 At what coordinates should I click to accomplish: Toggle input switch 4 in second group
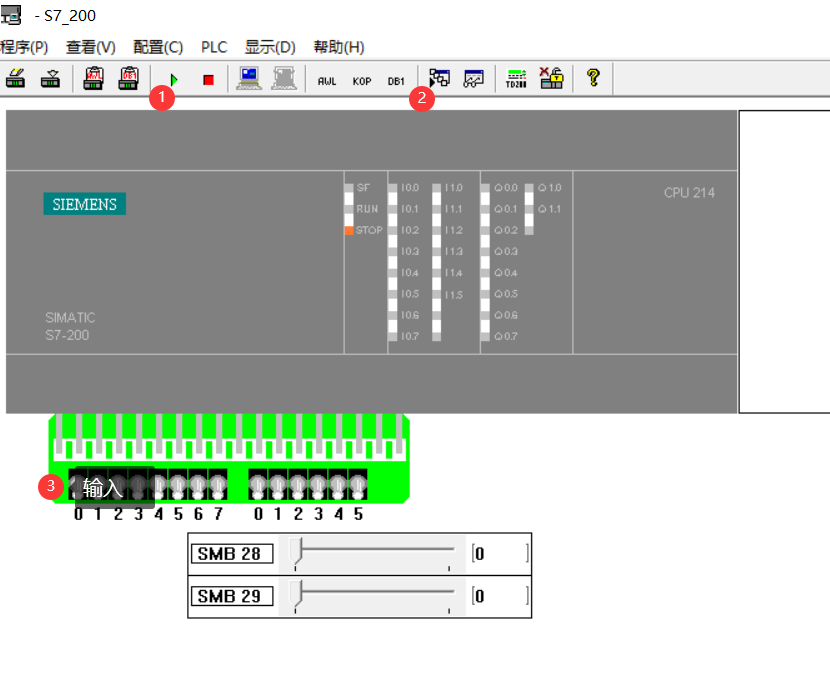[x=338, y=485]
